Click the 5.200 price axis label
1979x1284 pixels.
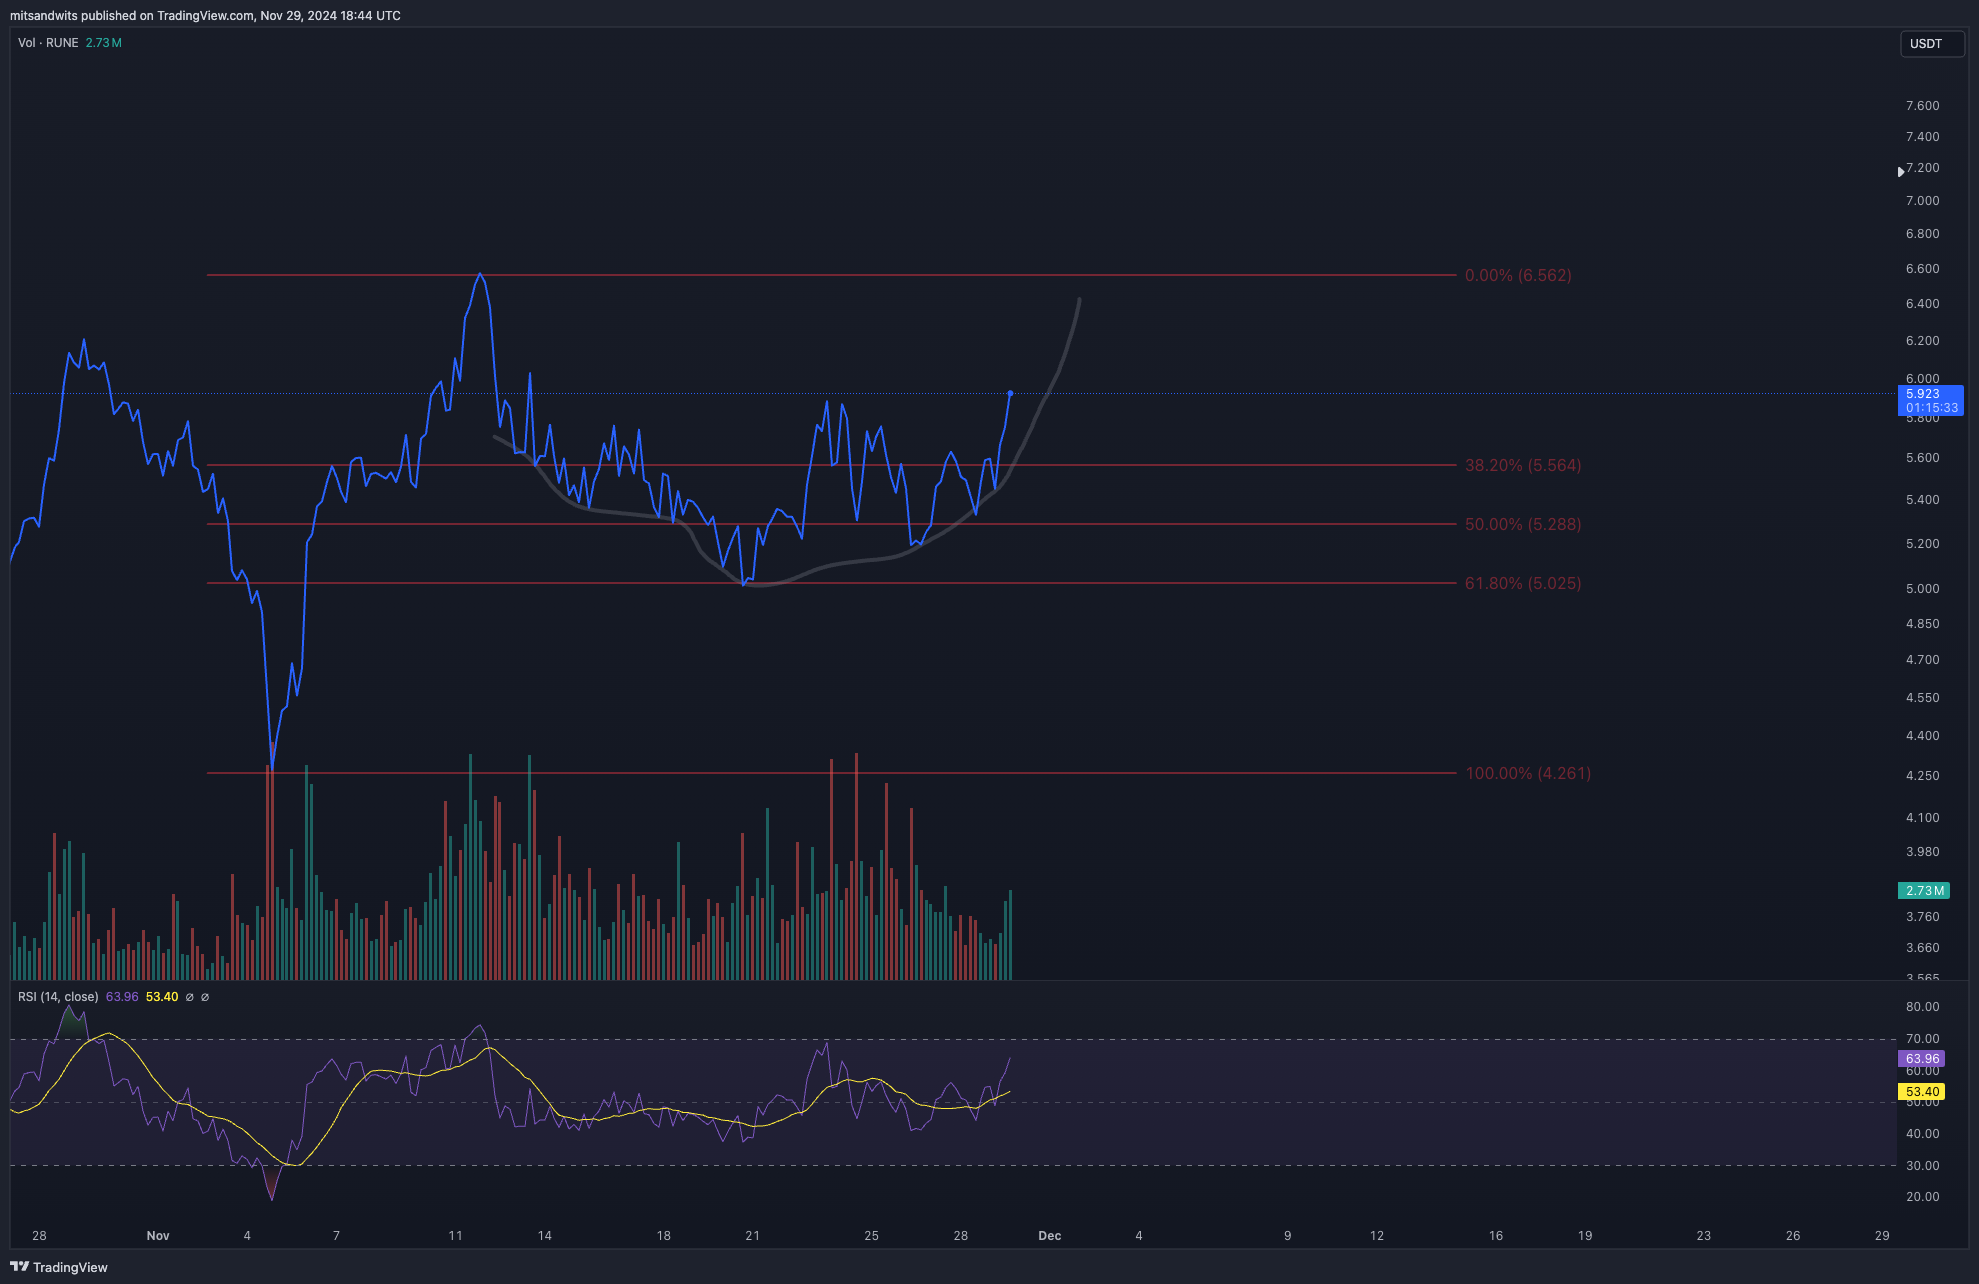click(x=1923, y=544)
